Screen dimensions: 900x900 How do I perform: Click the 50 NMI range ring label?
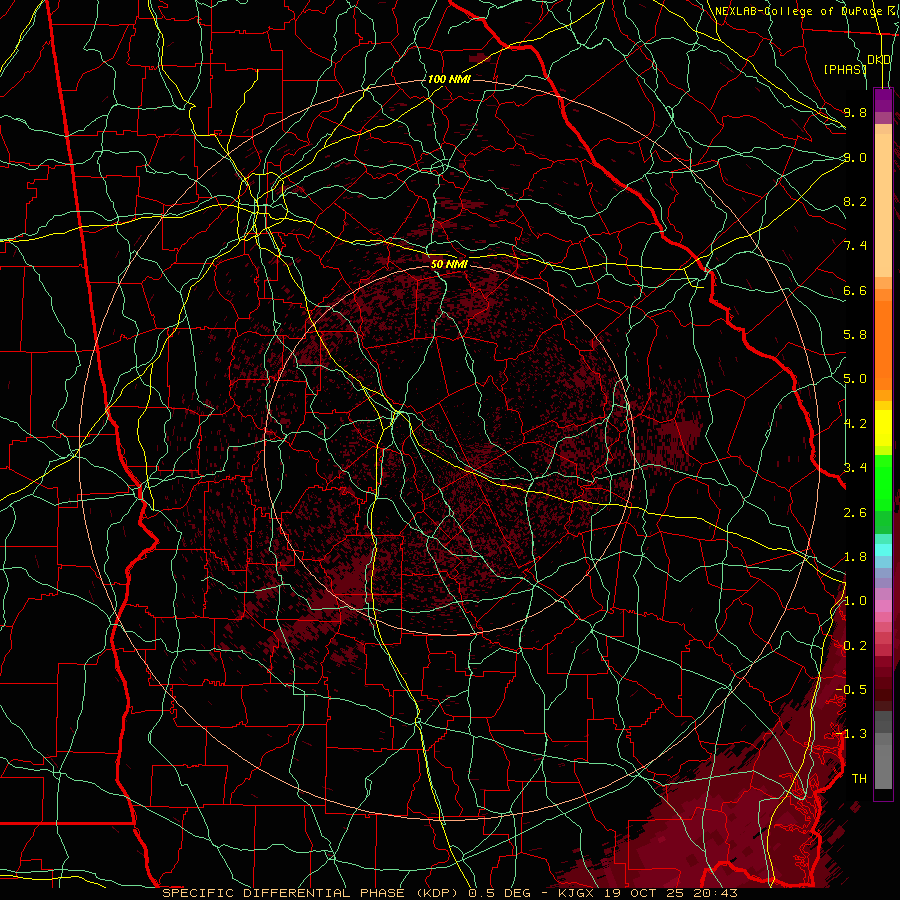[449, 264]
